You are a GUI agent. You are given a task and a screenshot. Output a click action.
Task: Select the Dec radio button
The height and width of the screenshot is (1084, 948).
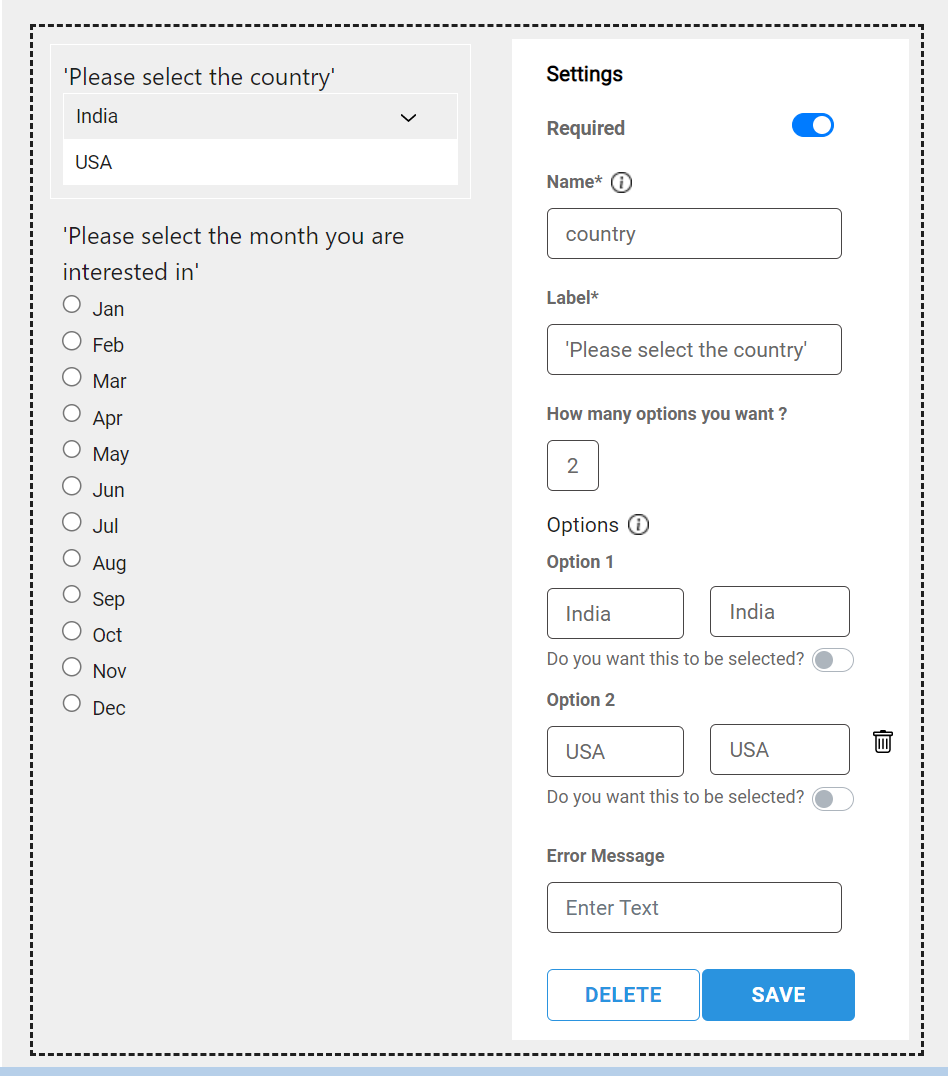tap(72, 703)
